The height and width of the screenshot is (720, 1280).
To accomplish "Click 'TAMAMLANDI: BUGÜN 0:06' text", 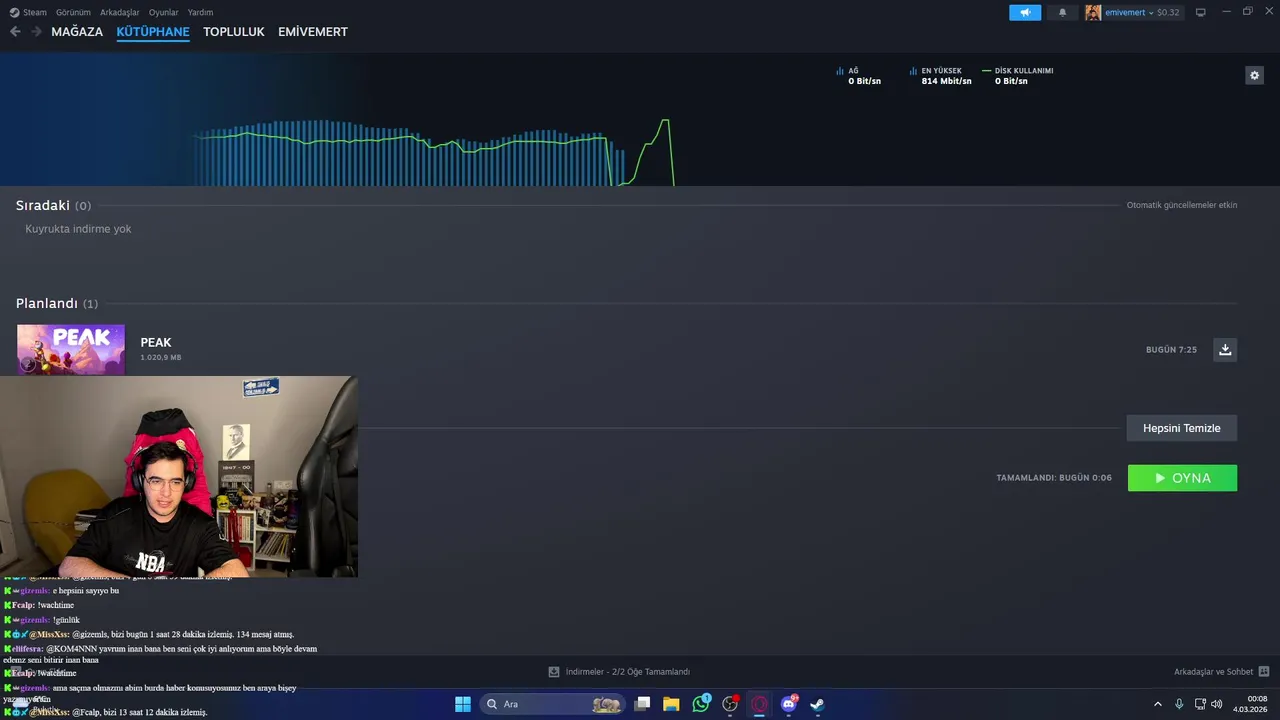I will click(1054, 478).
